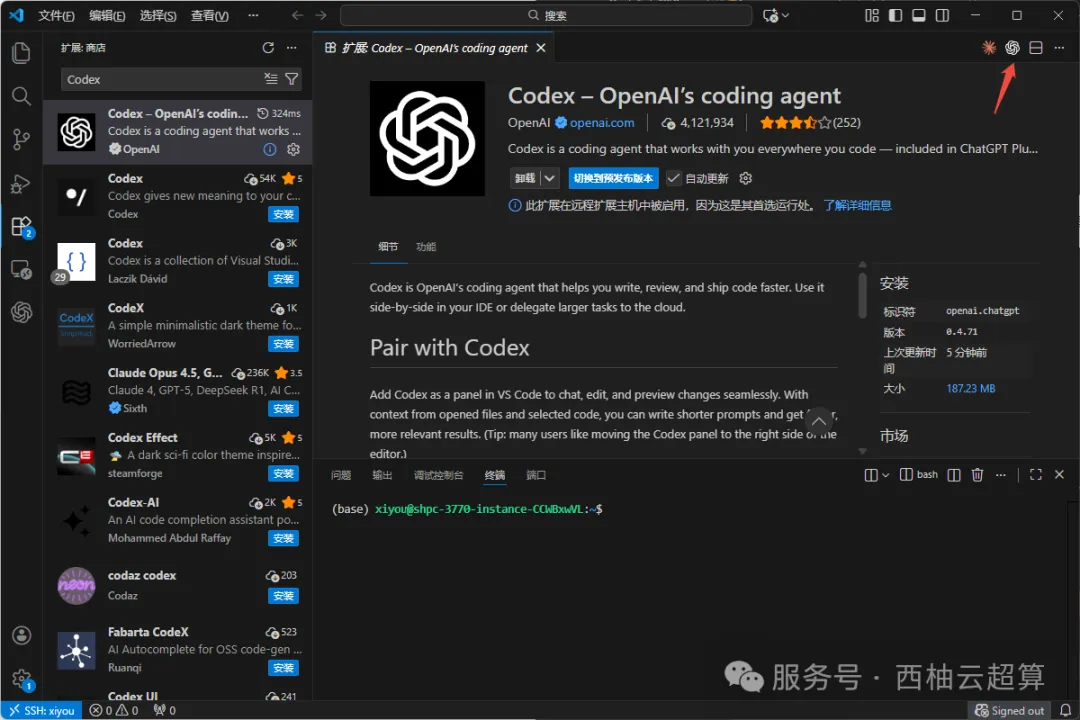Click 切换到预发布版本 button
The width and height of the screenshot is (1080, 720).
613,178
